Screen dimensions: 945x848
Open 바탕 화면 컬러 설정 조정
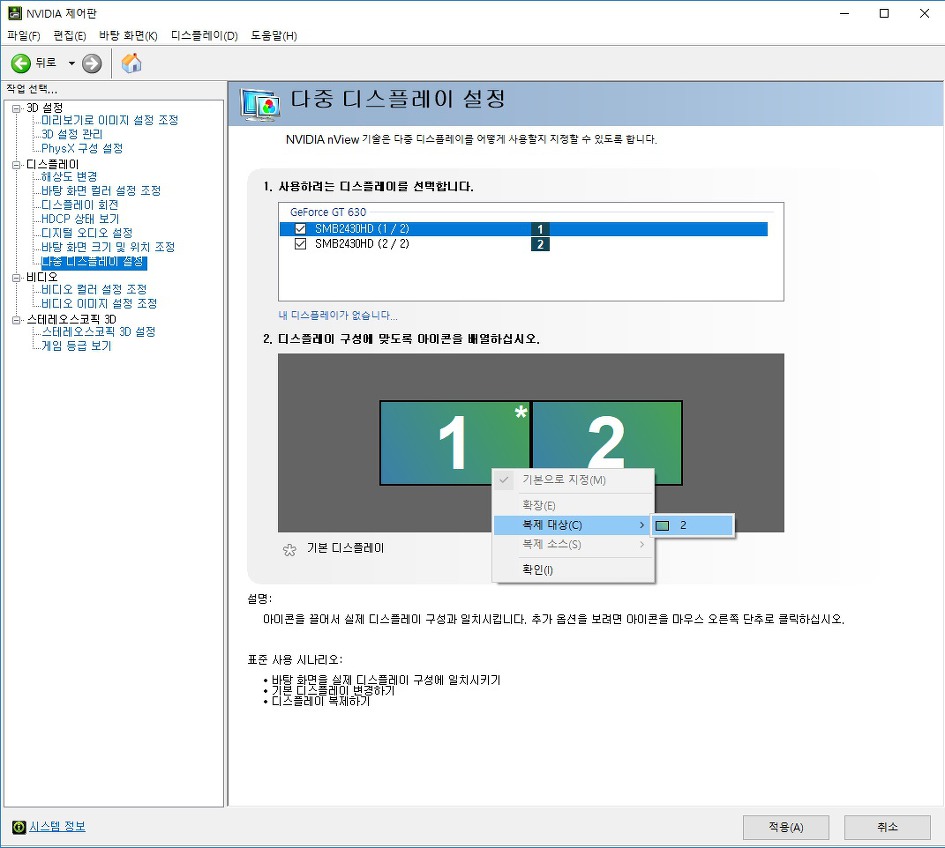point(101,191)
